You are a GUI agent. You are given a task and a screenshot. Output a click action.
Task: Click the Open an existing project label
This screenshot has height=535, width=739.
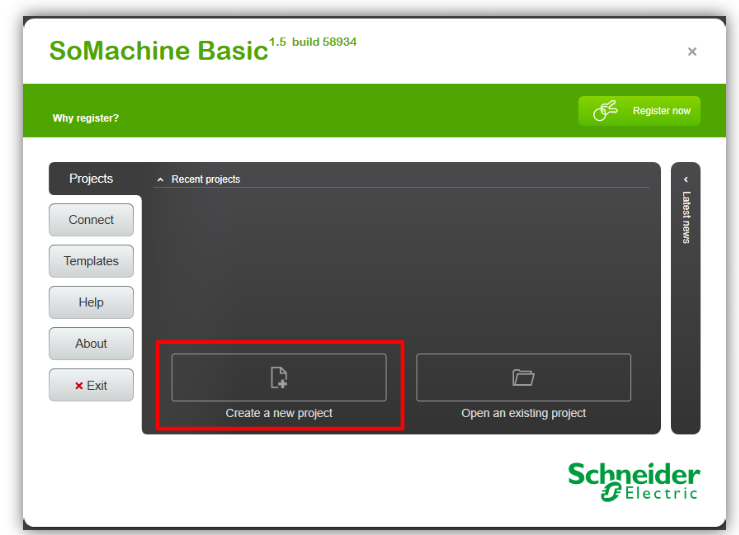click(x=523, y=413)
